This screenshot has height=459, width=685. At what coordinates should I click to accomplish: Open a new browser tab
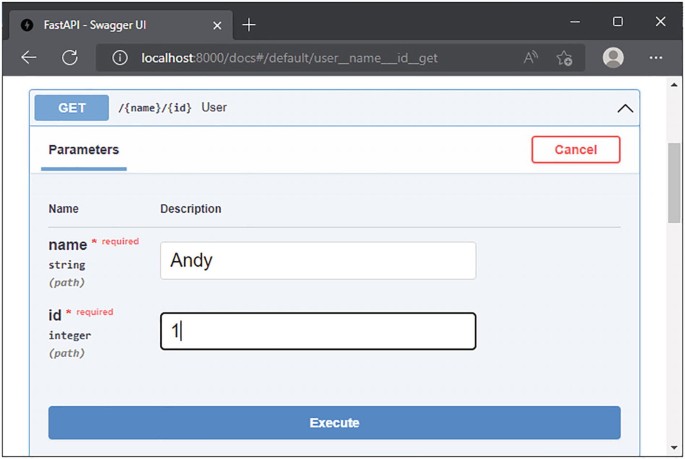(x=249, y=24)
